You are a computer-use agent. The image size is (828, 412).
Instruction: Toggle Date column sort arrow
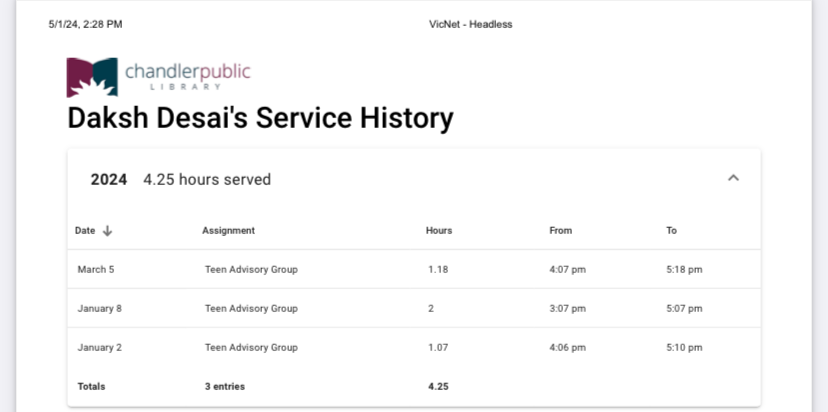(x=108, y=231)
